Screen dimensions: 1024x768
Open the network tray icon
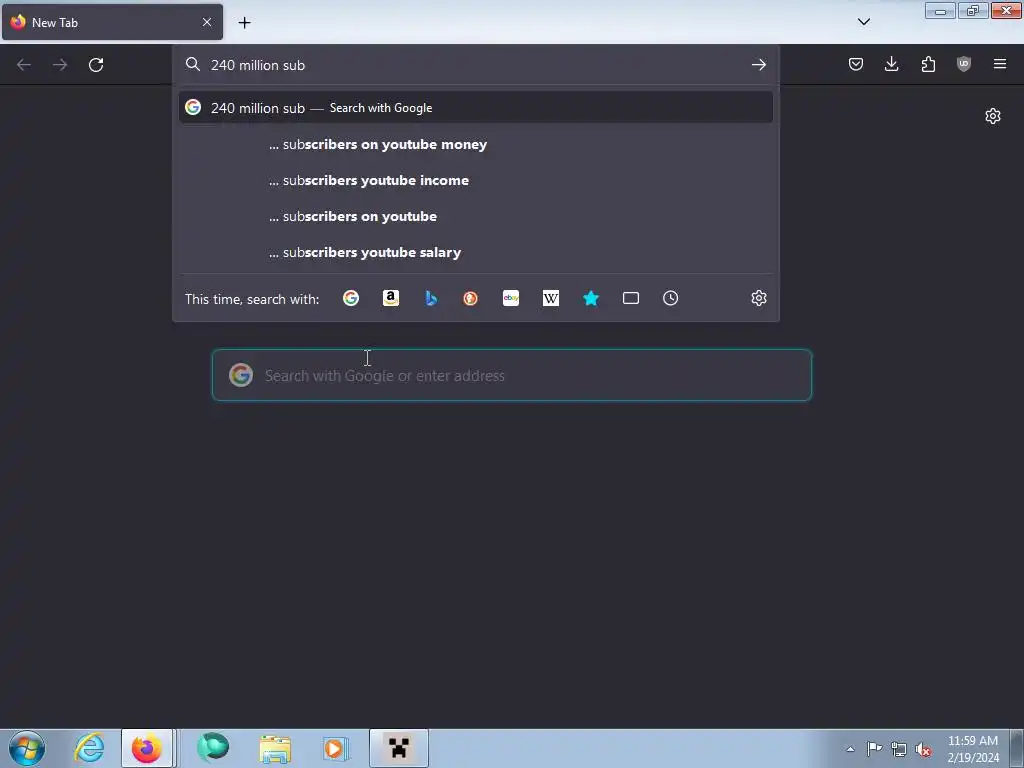click(x=899, y=749)
